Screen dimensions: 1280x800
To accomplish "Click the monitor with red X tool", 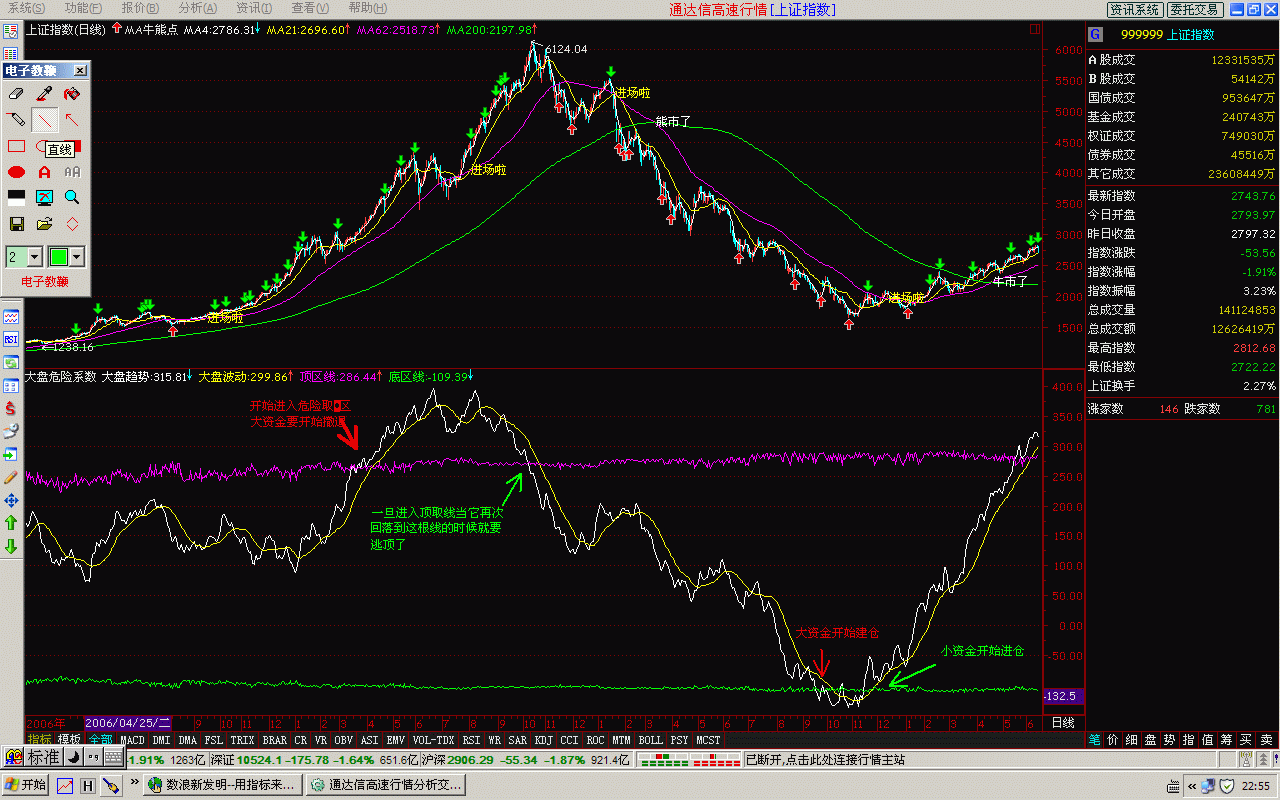I will [44, 198].
